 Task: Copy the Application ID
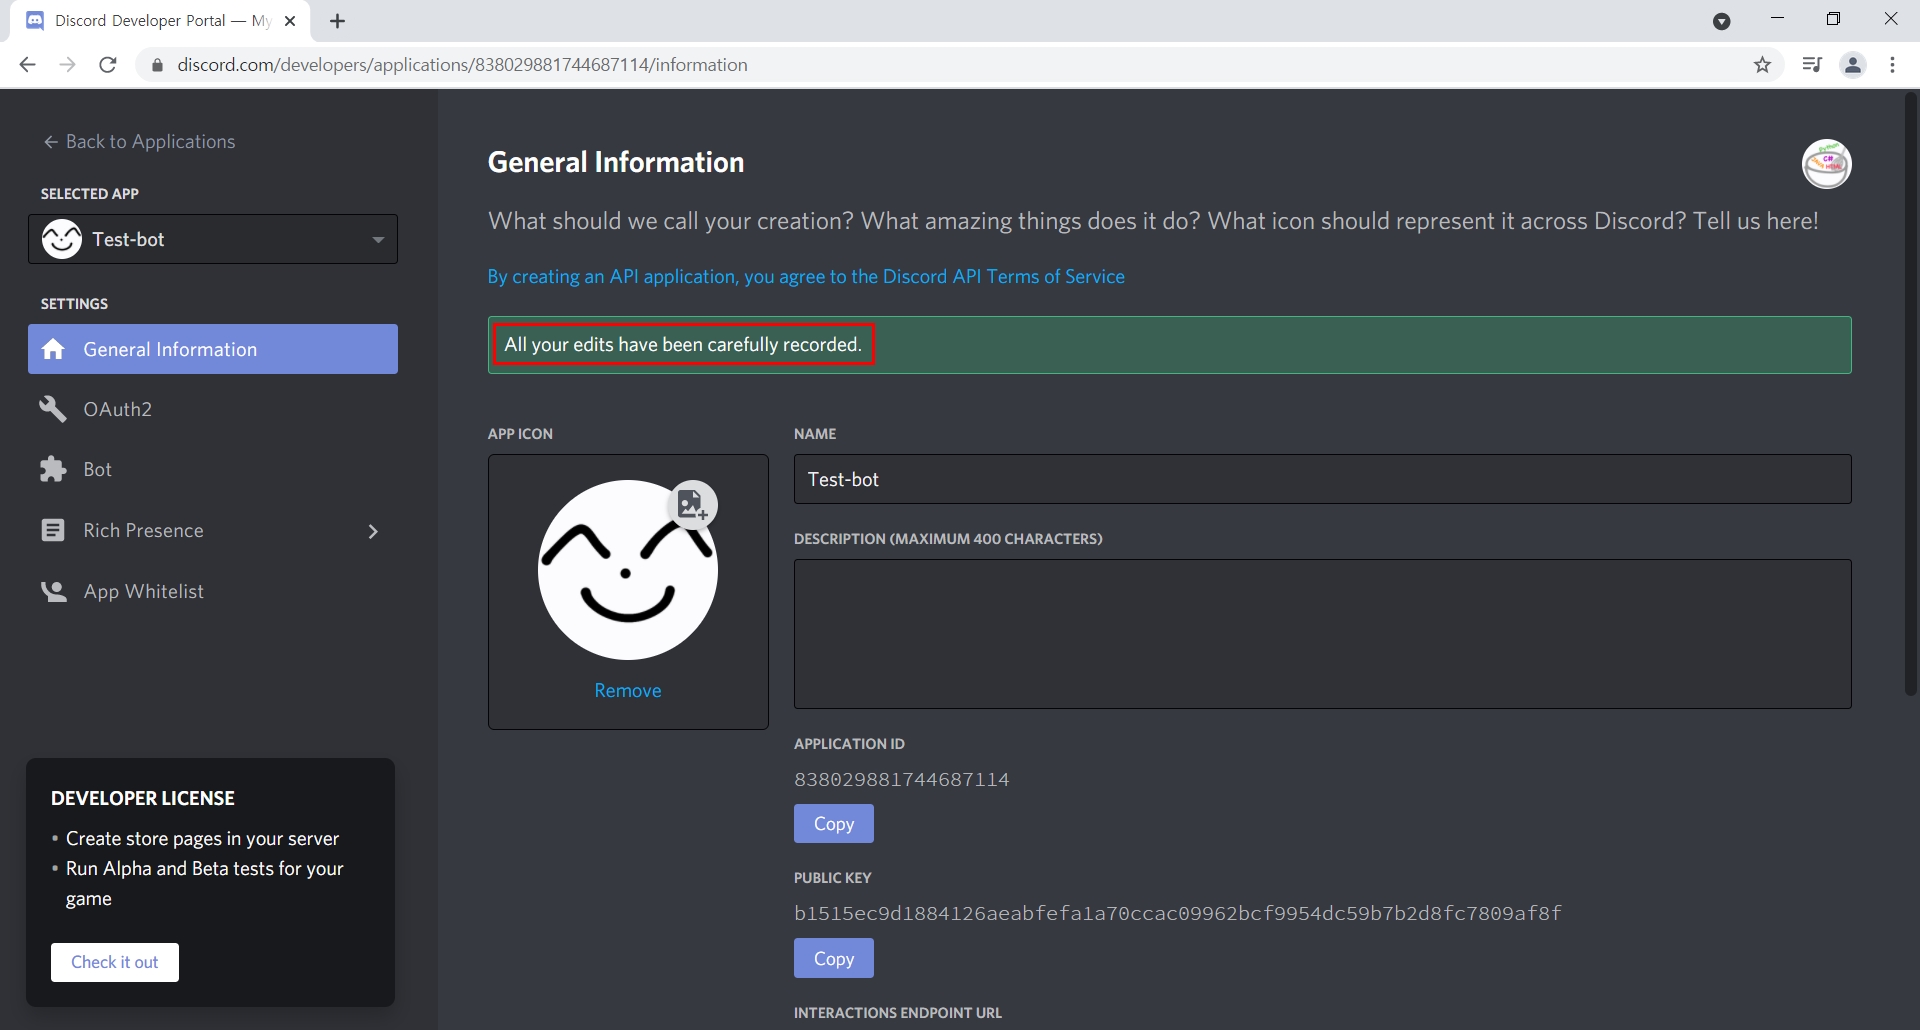click(834, 824)
